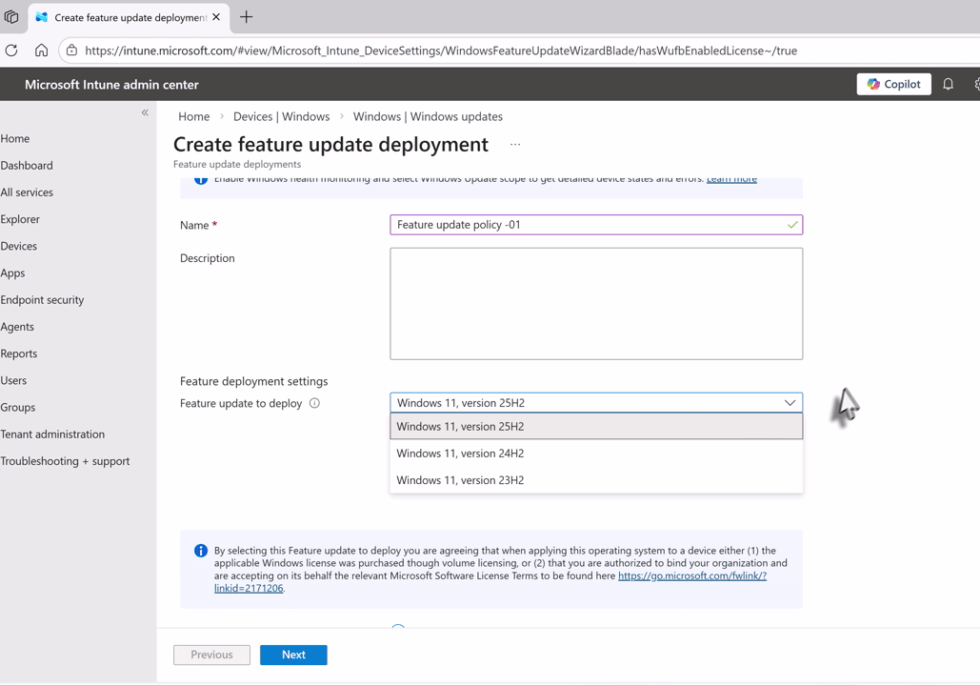The width and height of the screenshot is (980, 686).
Task: Open Endpoint security in sidebar
Action: click(42, 300)
